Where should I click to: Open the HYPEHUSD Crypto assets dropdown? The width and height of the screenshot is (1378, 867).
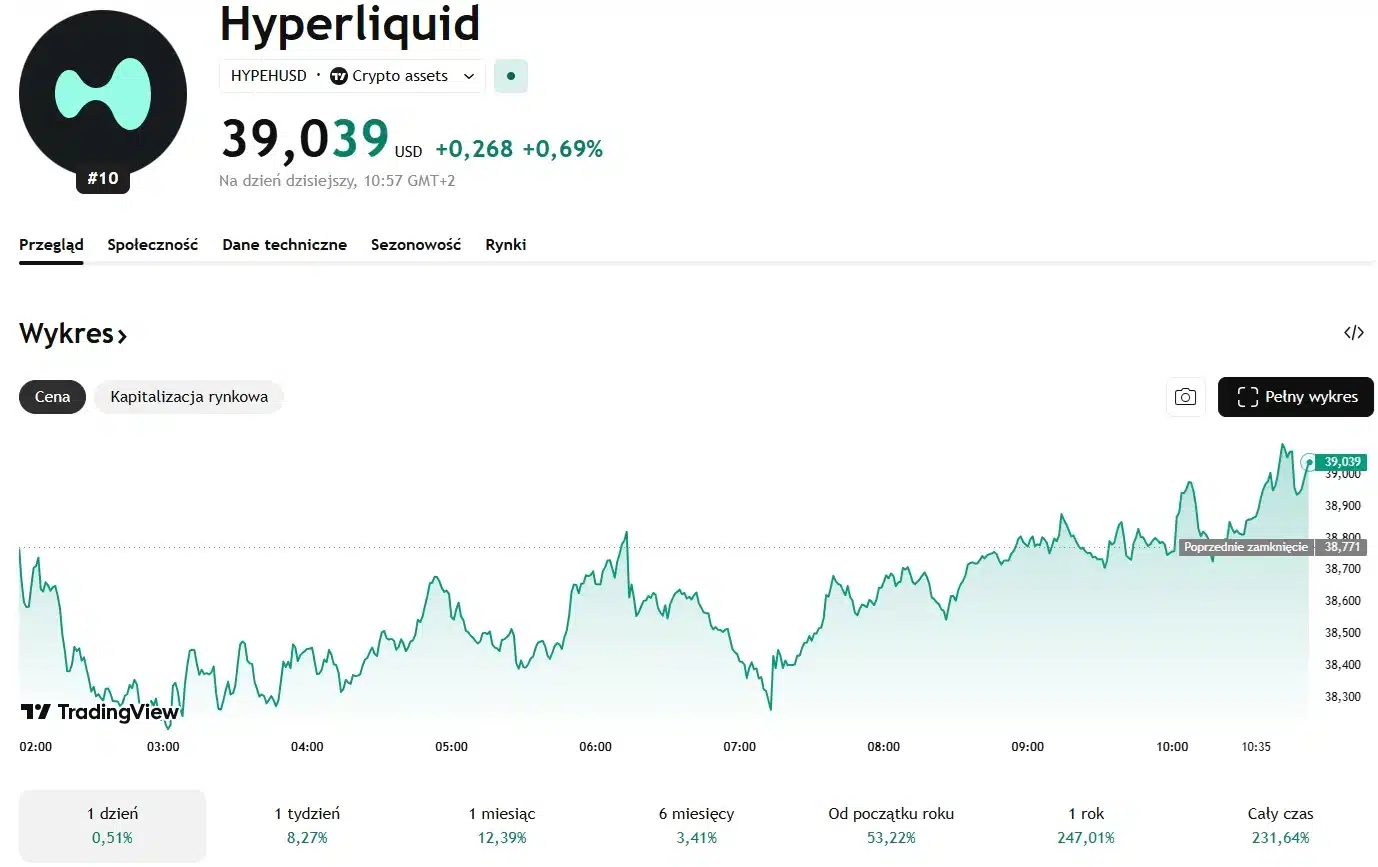pyautogui.click(x=352, y=76)
